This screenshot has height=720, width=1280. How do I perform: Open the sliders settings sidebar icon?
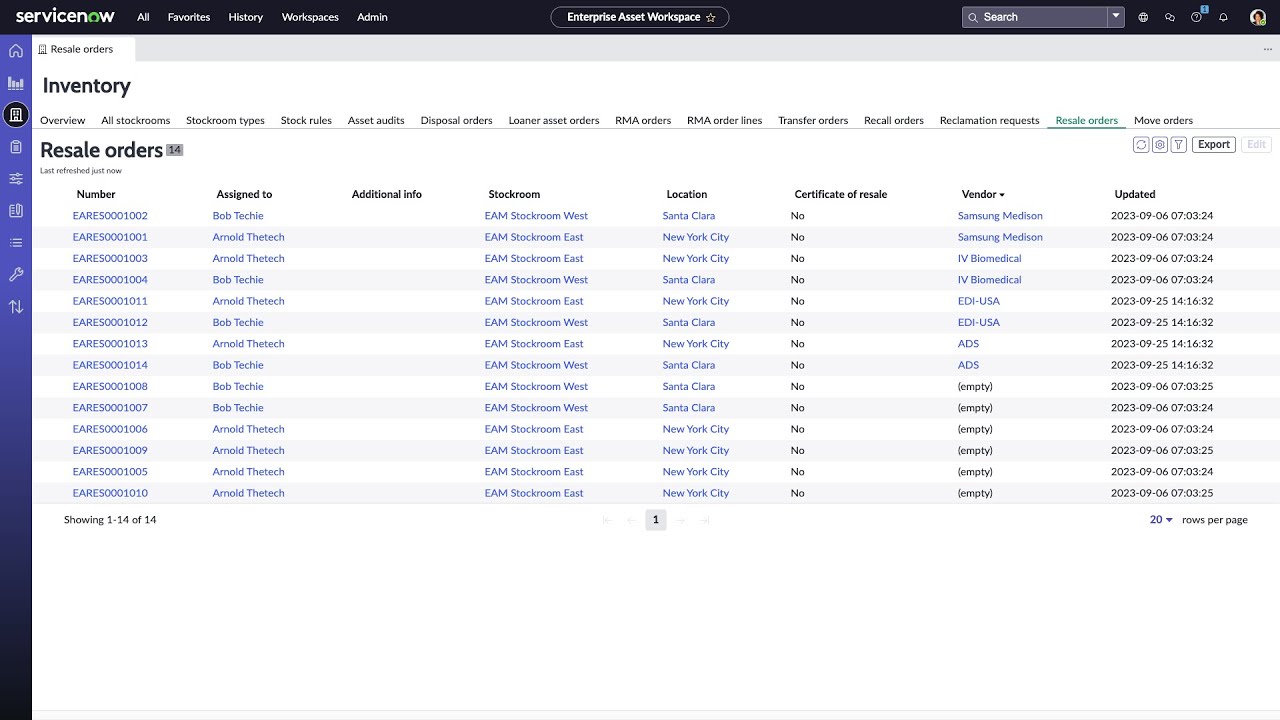tap(16, 179)
